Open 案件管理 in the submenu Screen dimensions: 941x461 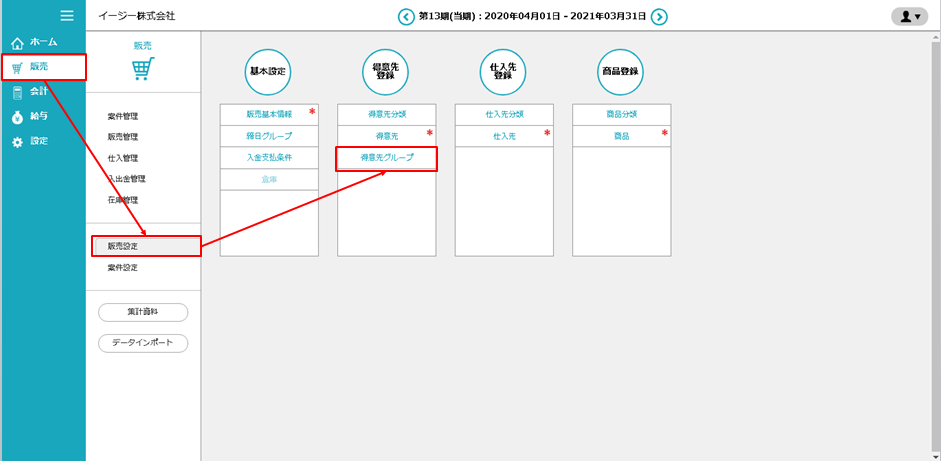click(x=123, y=116)
